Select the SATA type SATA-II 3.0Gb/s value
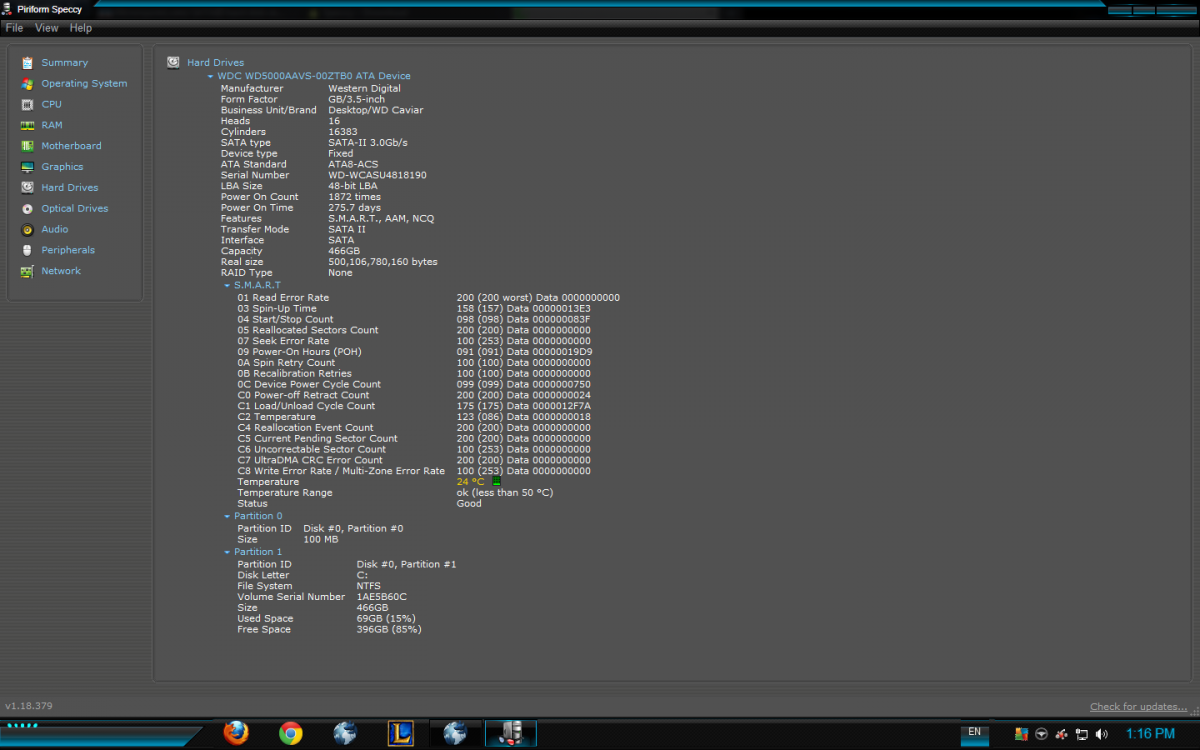The image size is (1200, 750). tap(367, 143)
